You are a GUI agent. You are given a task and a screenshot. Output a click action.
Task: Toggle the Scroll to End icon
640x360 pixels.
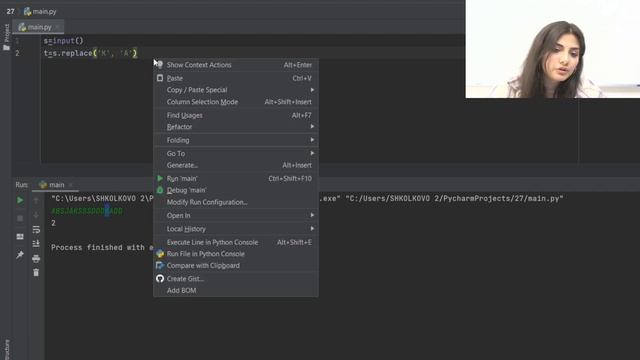tap(36, 244)
